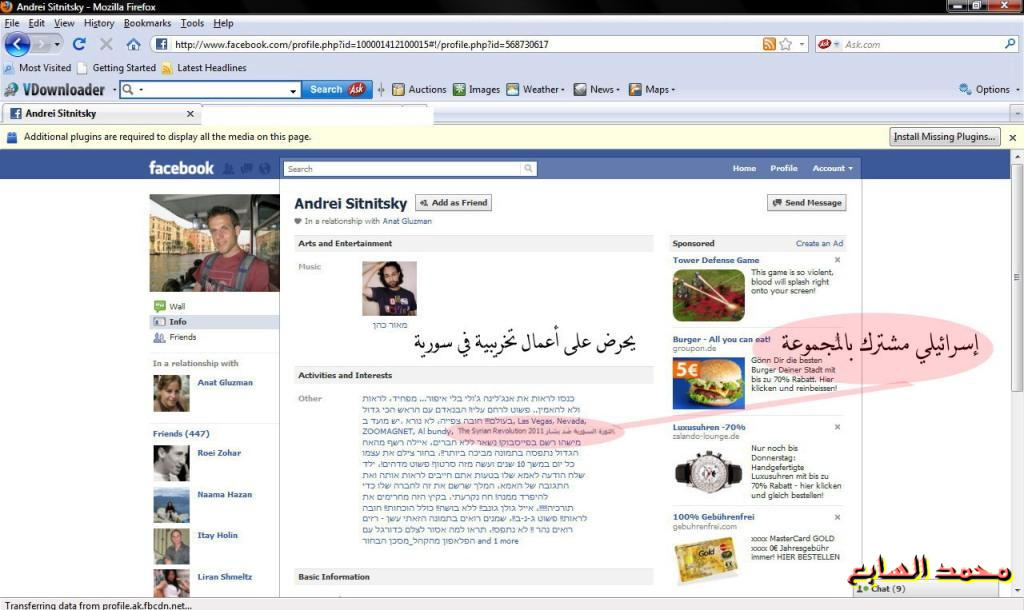Open the Chat (9) bar

[926, 588]
